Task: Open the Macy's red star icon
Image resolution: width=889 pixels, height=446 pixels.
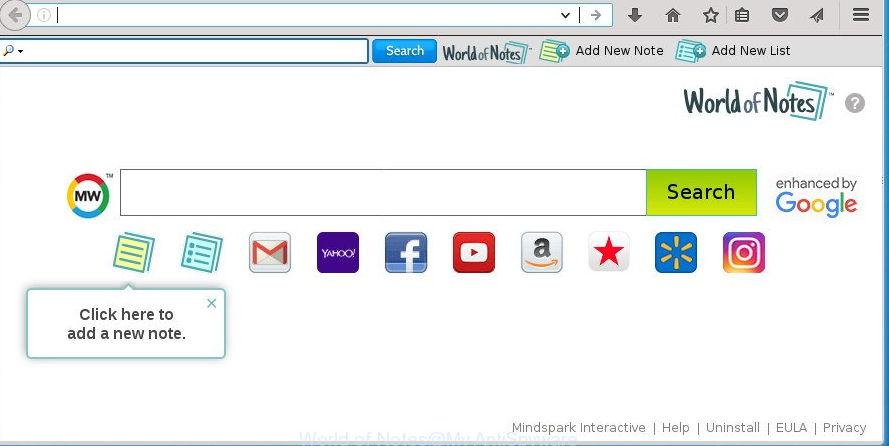Action: pos(609,253)
